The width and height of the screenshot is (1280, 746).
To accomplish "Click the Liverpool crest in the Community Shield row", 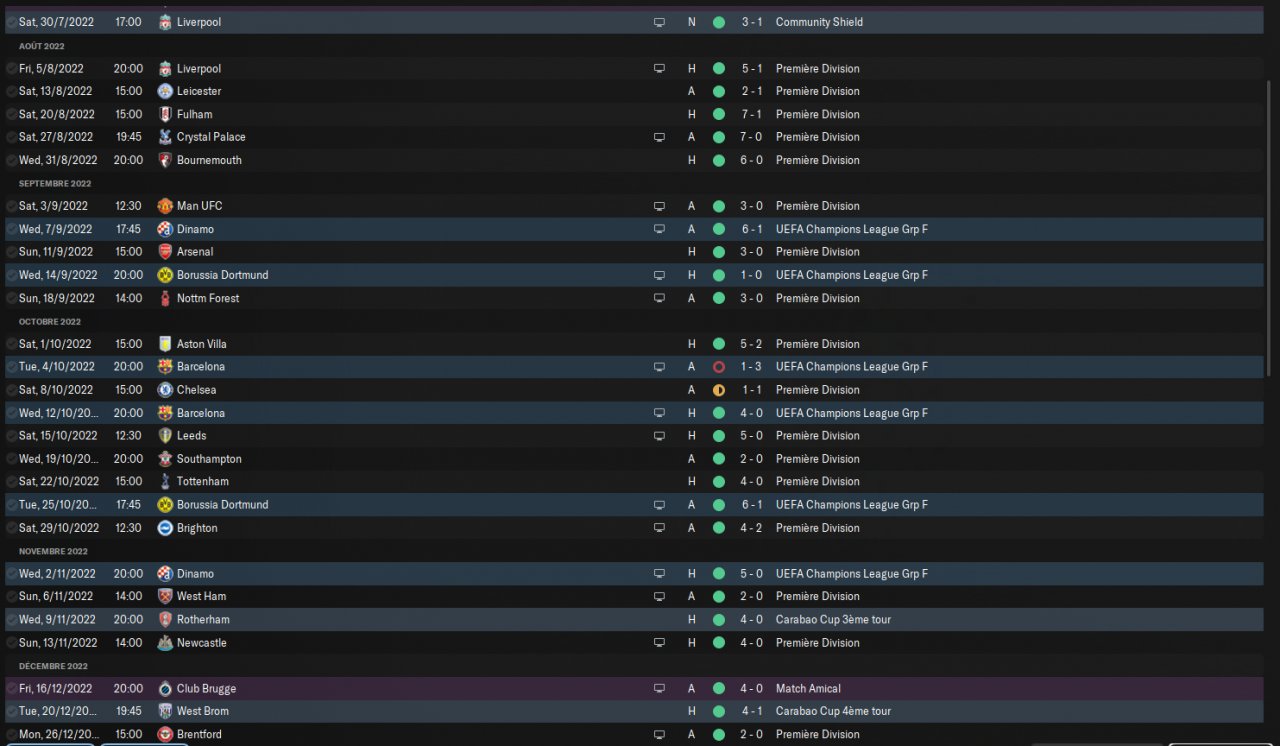I will point(165,22).
